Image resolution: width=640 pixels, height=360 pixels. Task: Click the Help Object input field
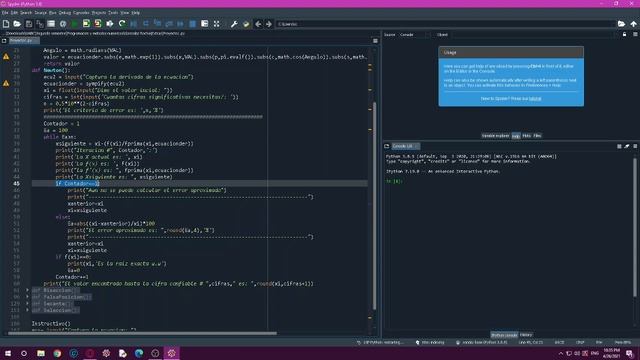[533, 35]
